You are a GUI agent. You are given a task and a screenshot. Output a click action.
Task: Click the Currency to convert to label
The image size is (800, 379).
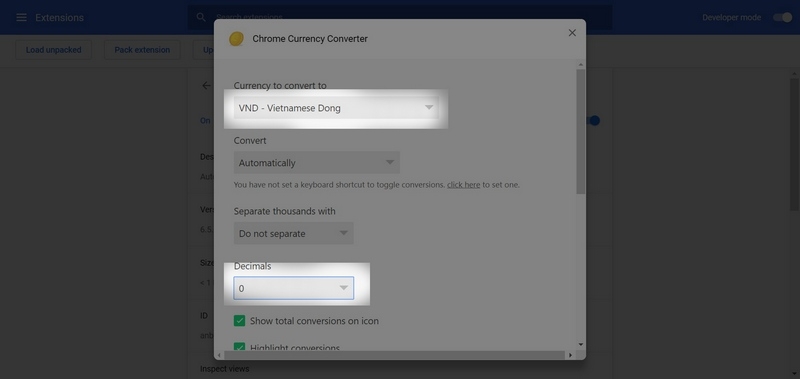coord(280,86)
